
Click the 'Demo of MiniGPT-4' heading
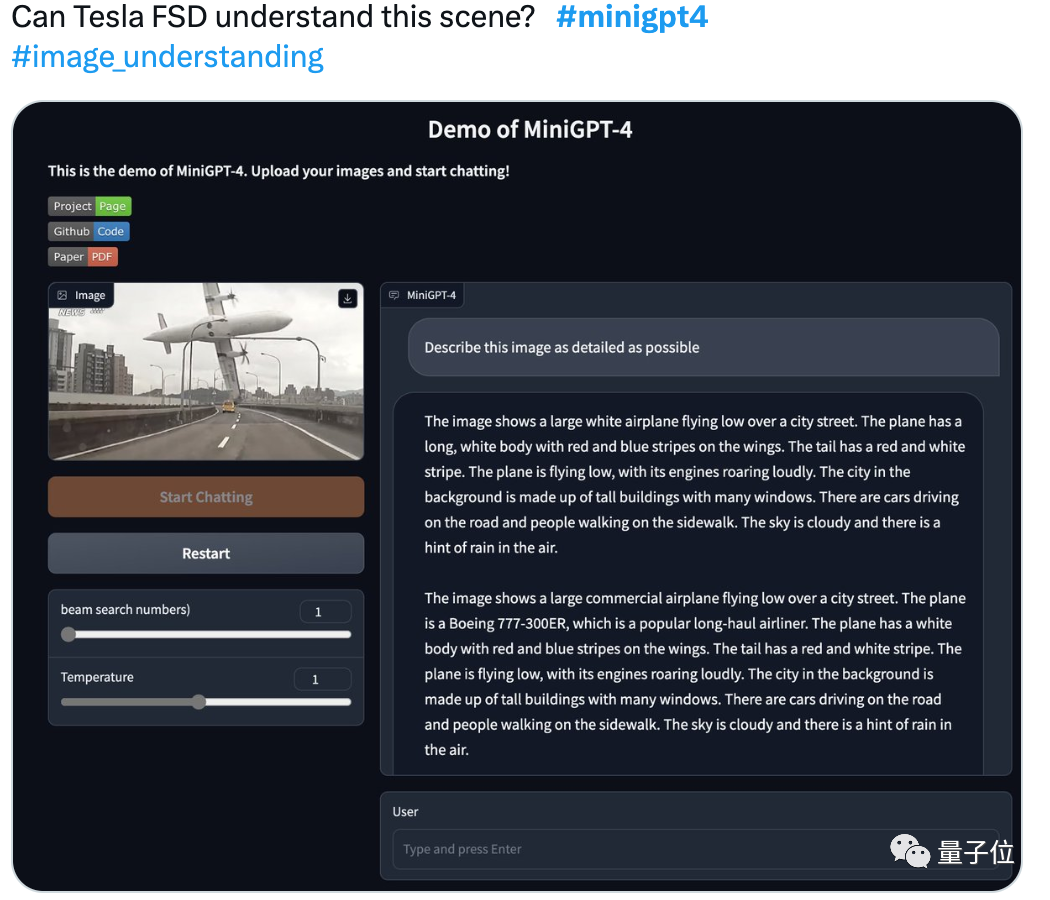coord(530,130)
